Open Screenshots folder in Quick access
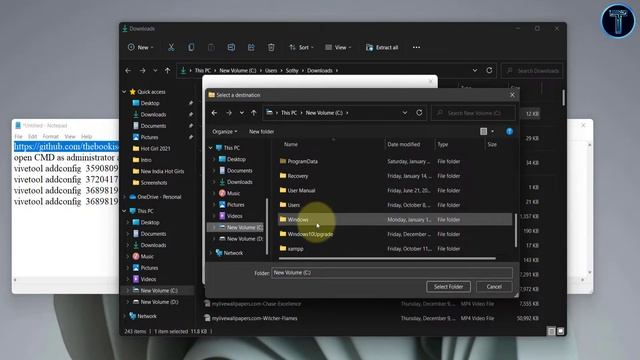The height and width of the screenshot is (360, 640). [x=153, y=183]
